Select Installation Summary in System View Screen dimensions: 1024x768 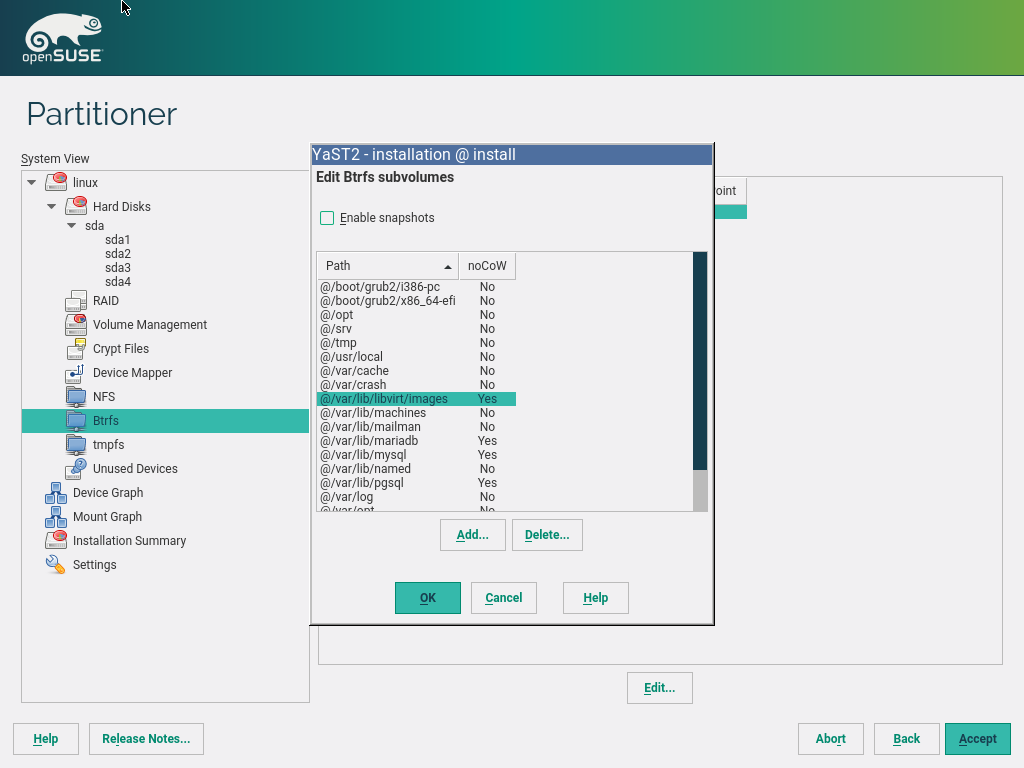coord(129,541)
